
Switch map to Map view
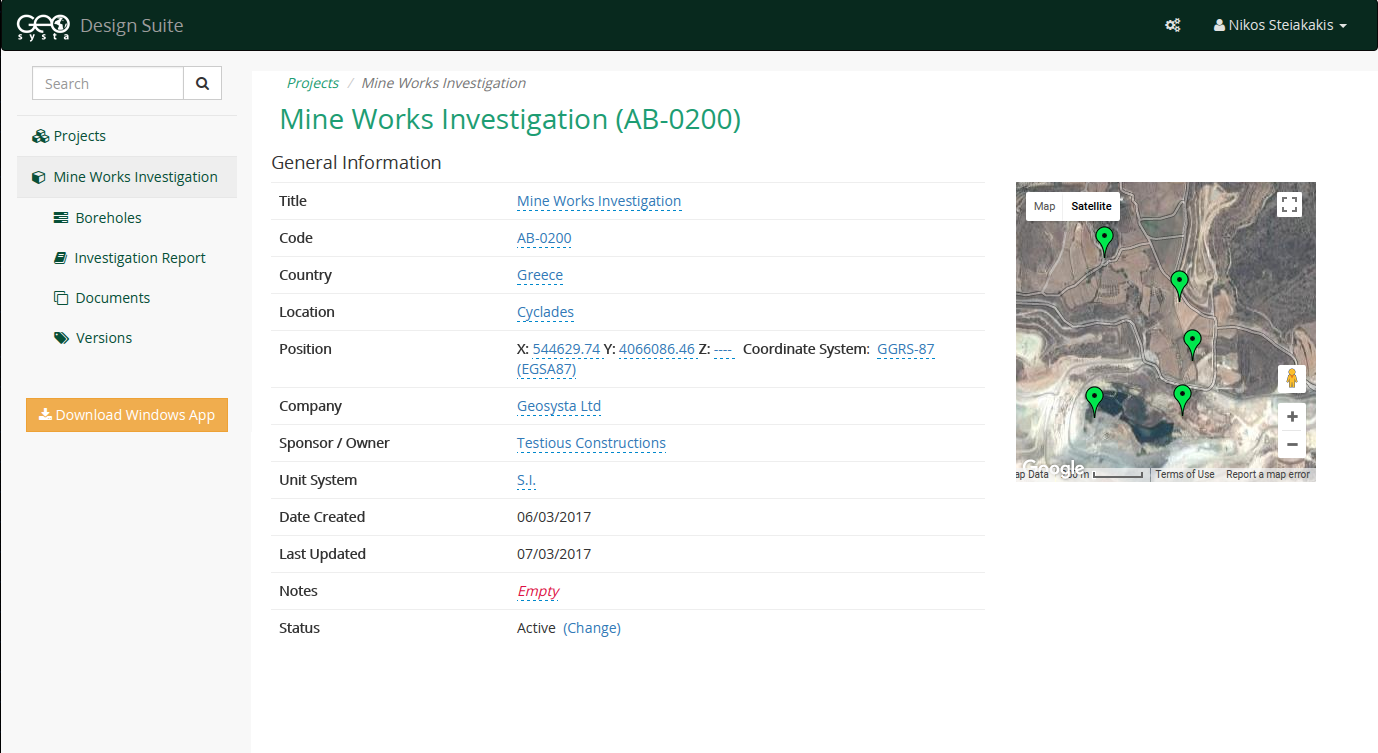click(1044, 206)
